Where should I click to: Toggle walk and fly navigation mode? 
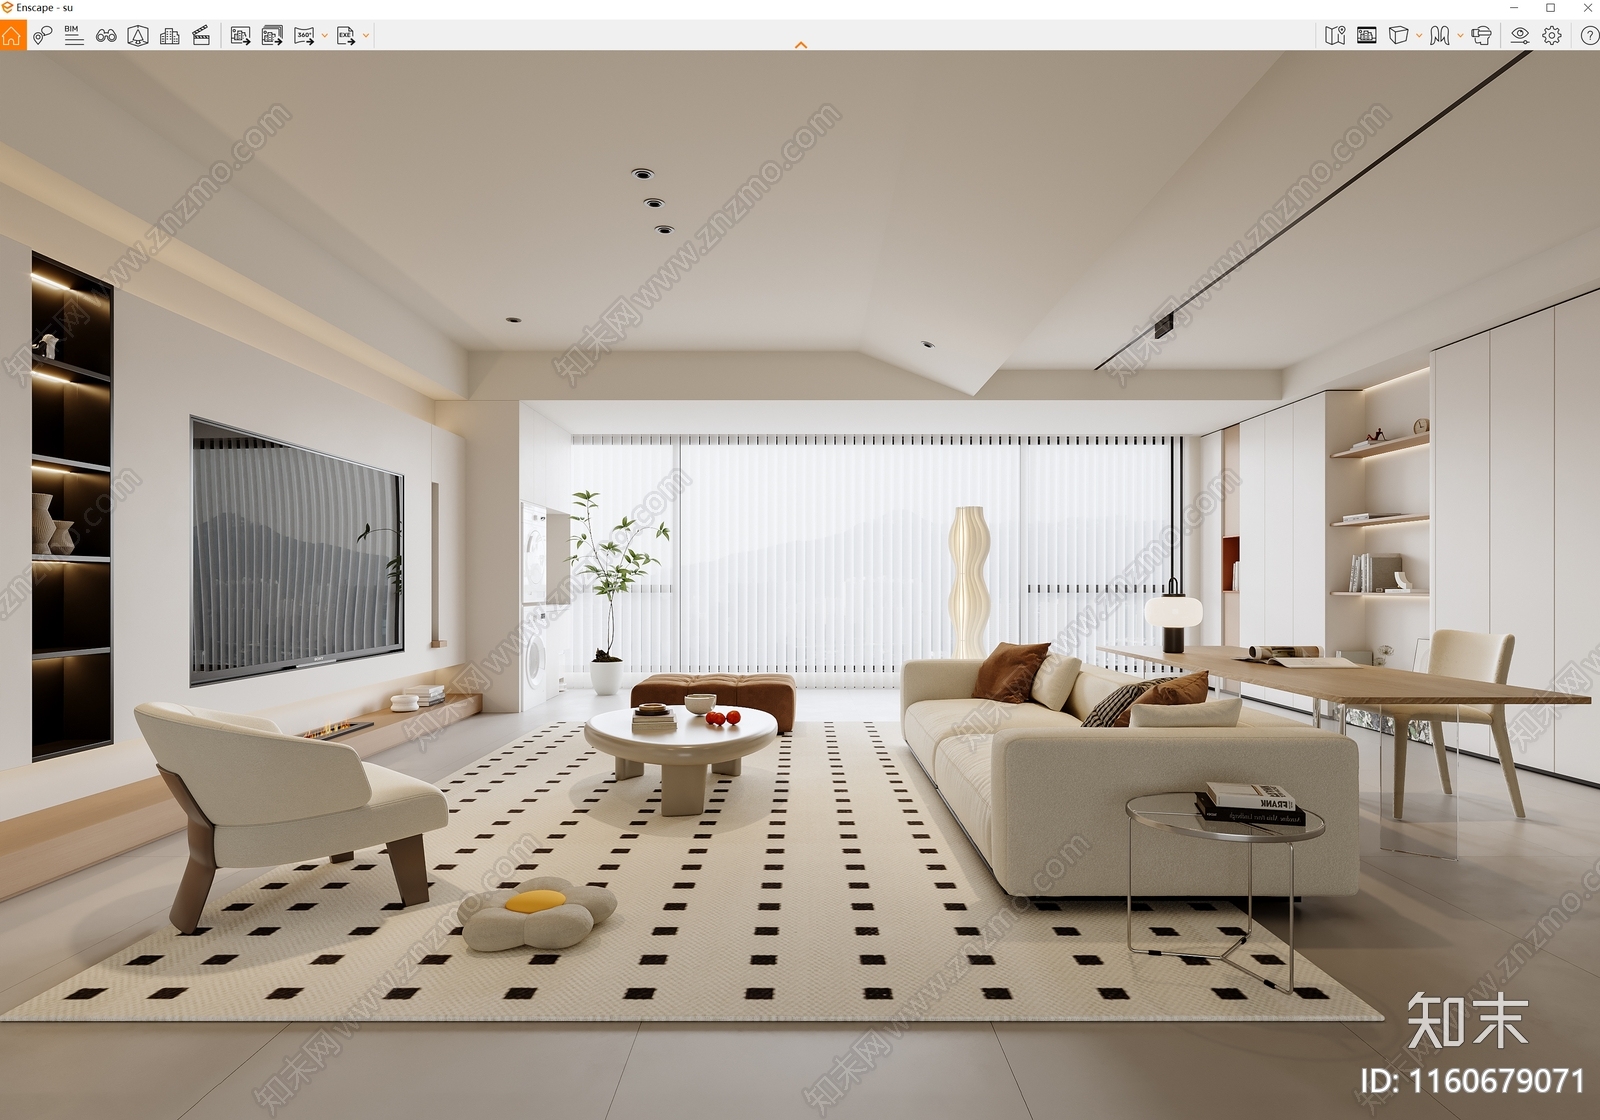point(1439,36)
